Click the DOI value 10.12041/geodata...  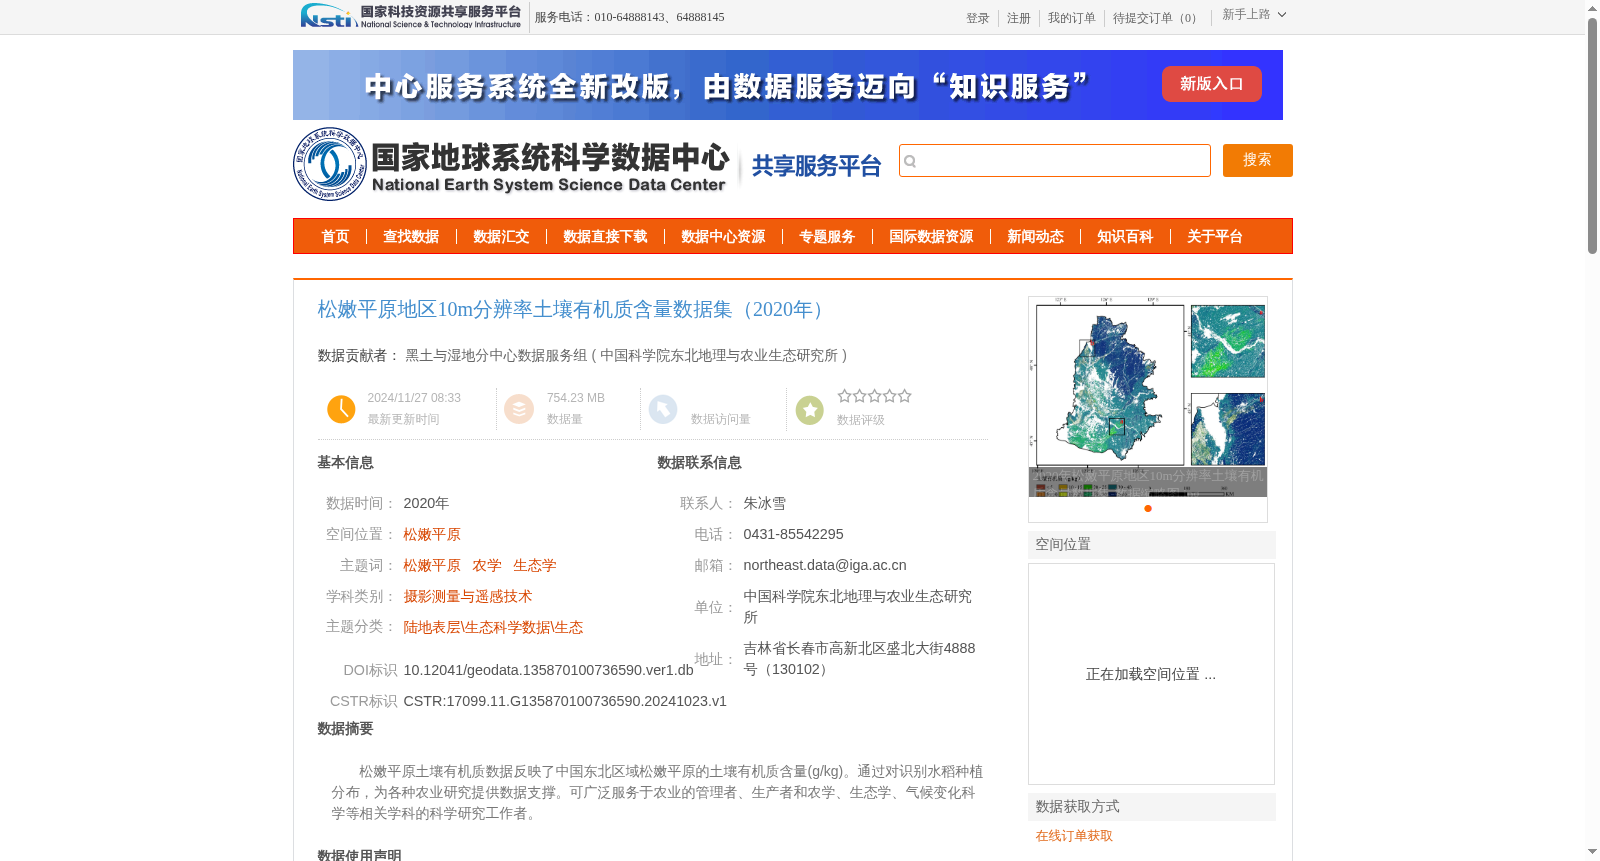click(548, 670)
